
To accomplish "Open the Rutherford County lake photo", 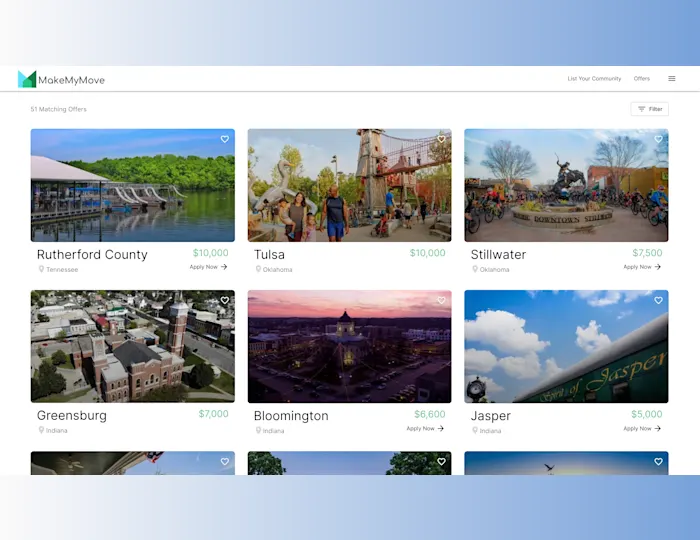I will coord(133,185).
